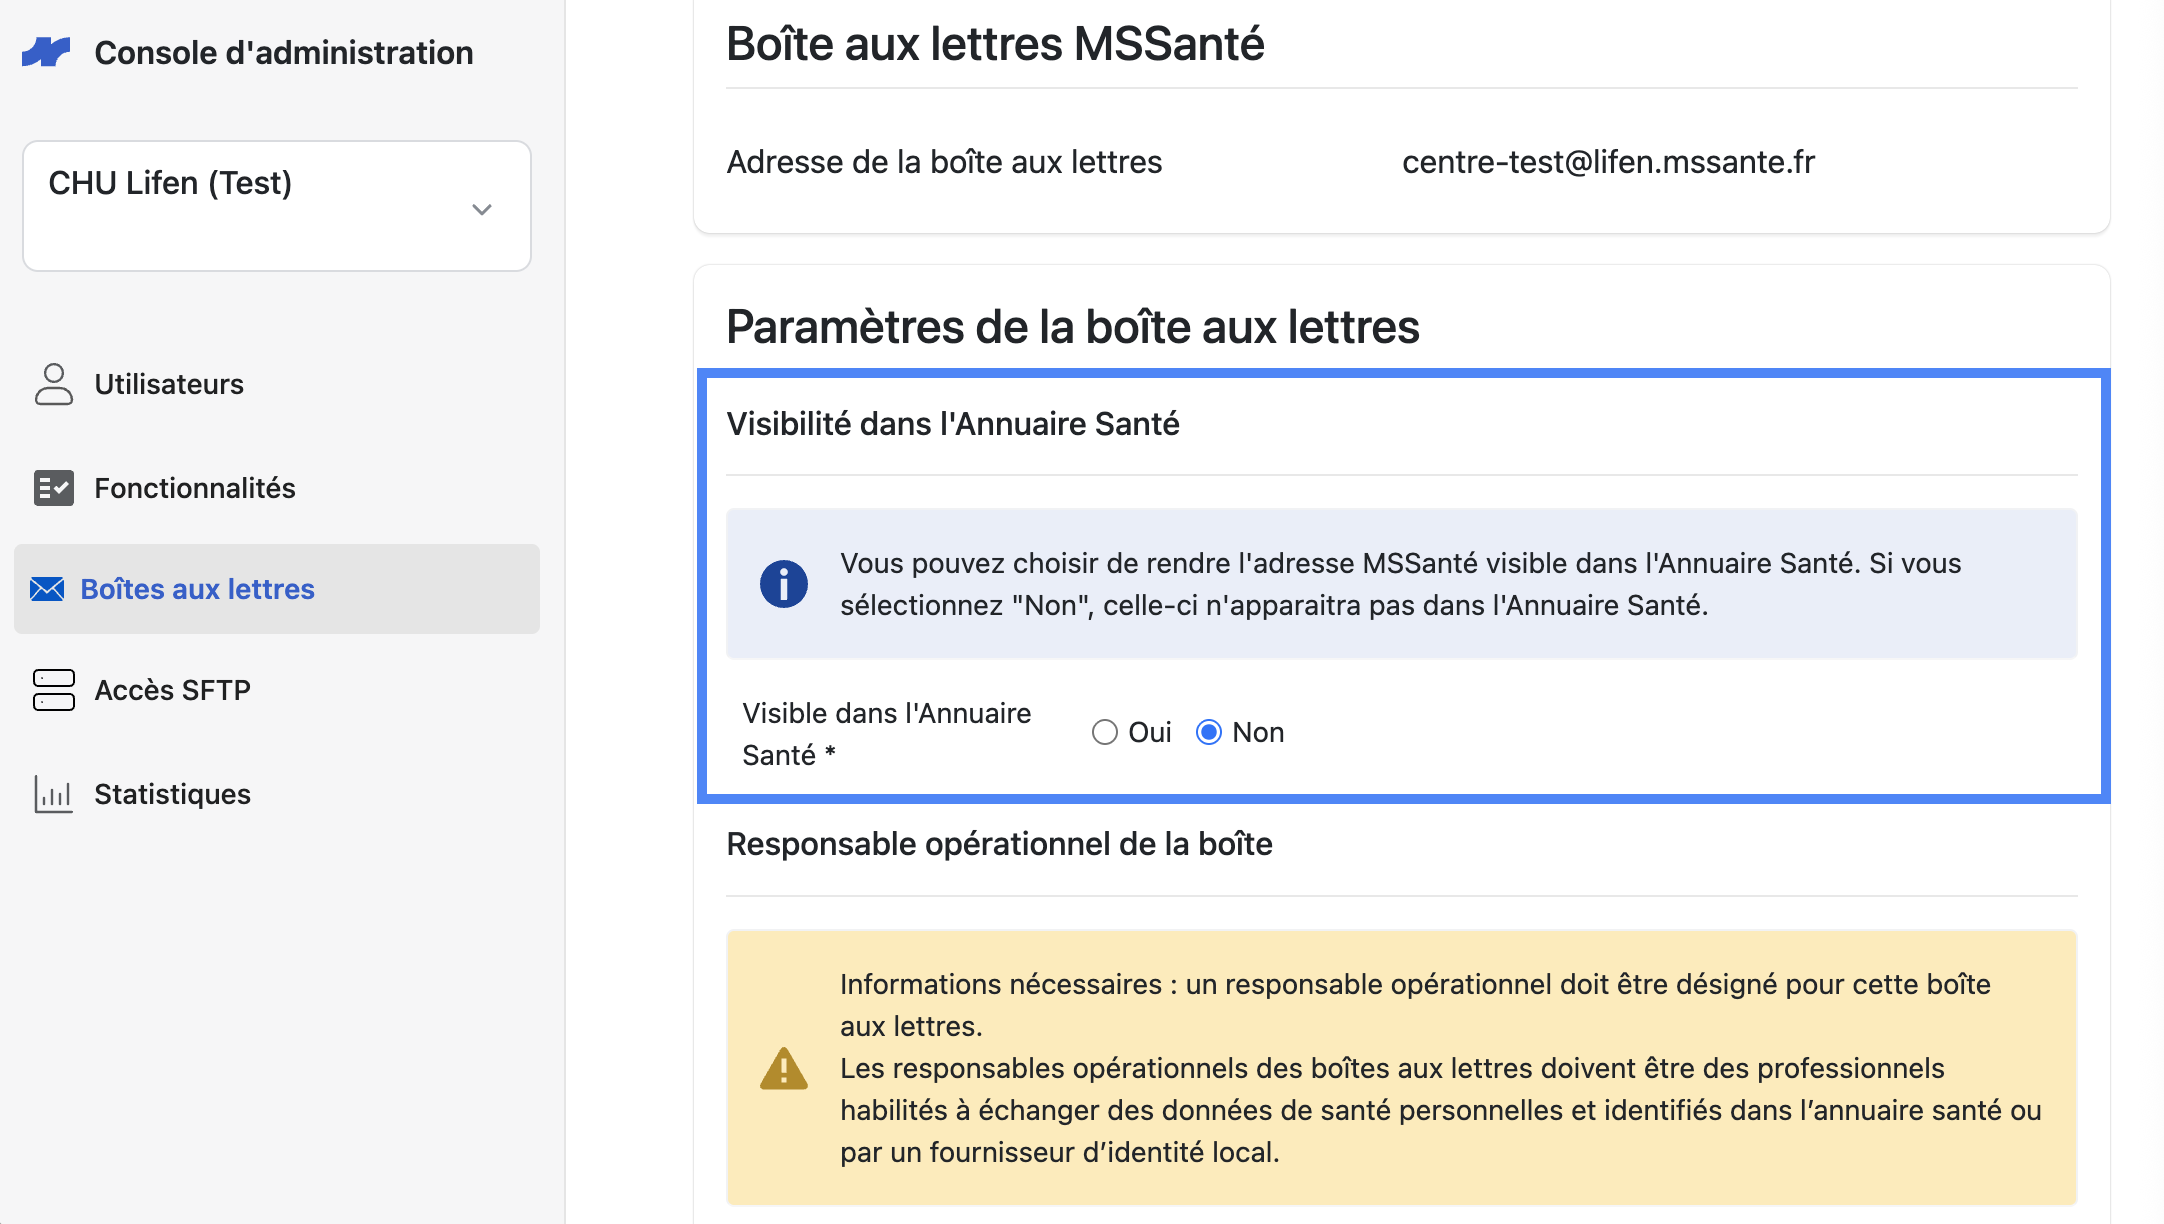Click the Utilisateurs person icon
Viewport: 2164px width, 1224px height.
54,384
